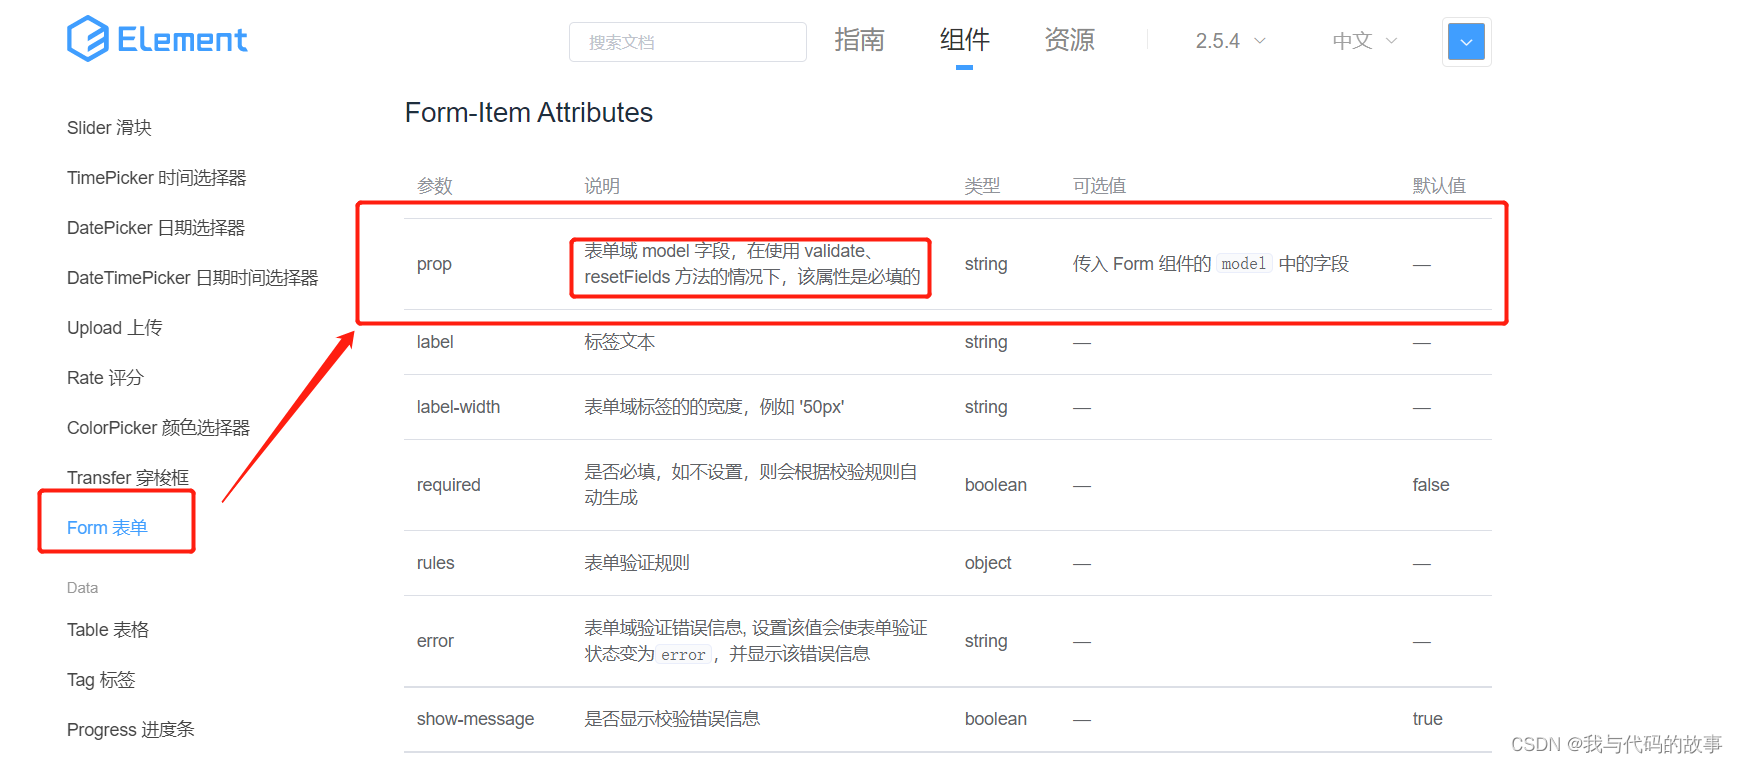Click the 'false' default for required
Screen dimensions: 1738x763
click(x=1431, y=485)
